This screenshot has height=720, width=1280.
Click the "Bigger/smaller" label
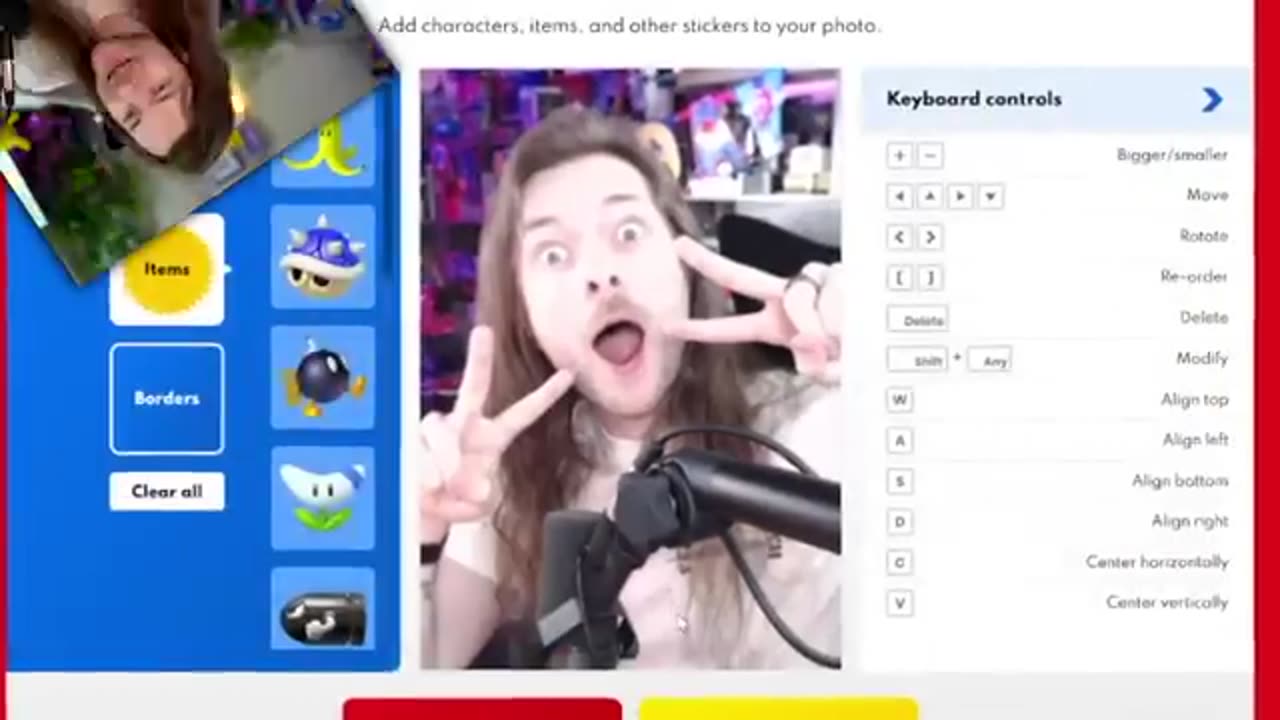(x=1172, y=155)
